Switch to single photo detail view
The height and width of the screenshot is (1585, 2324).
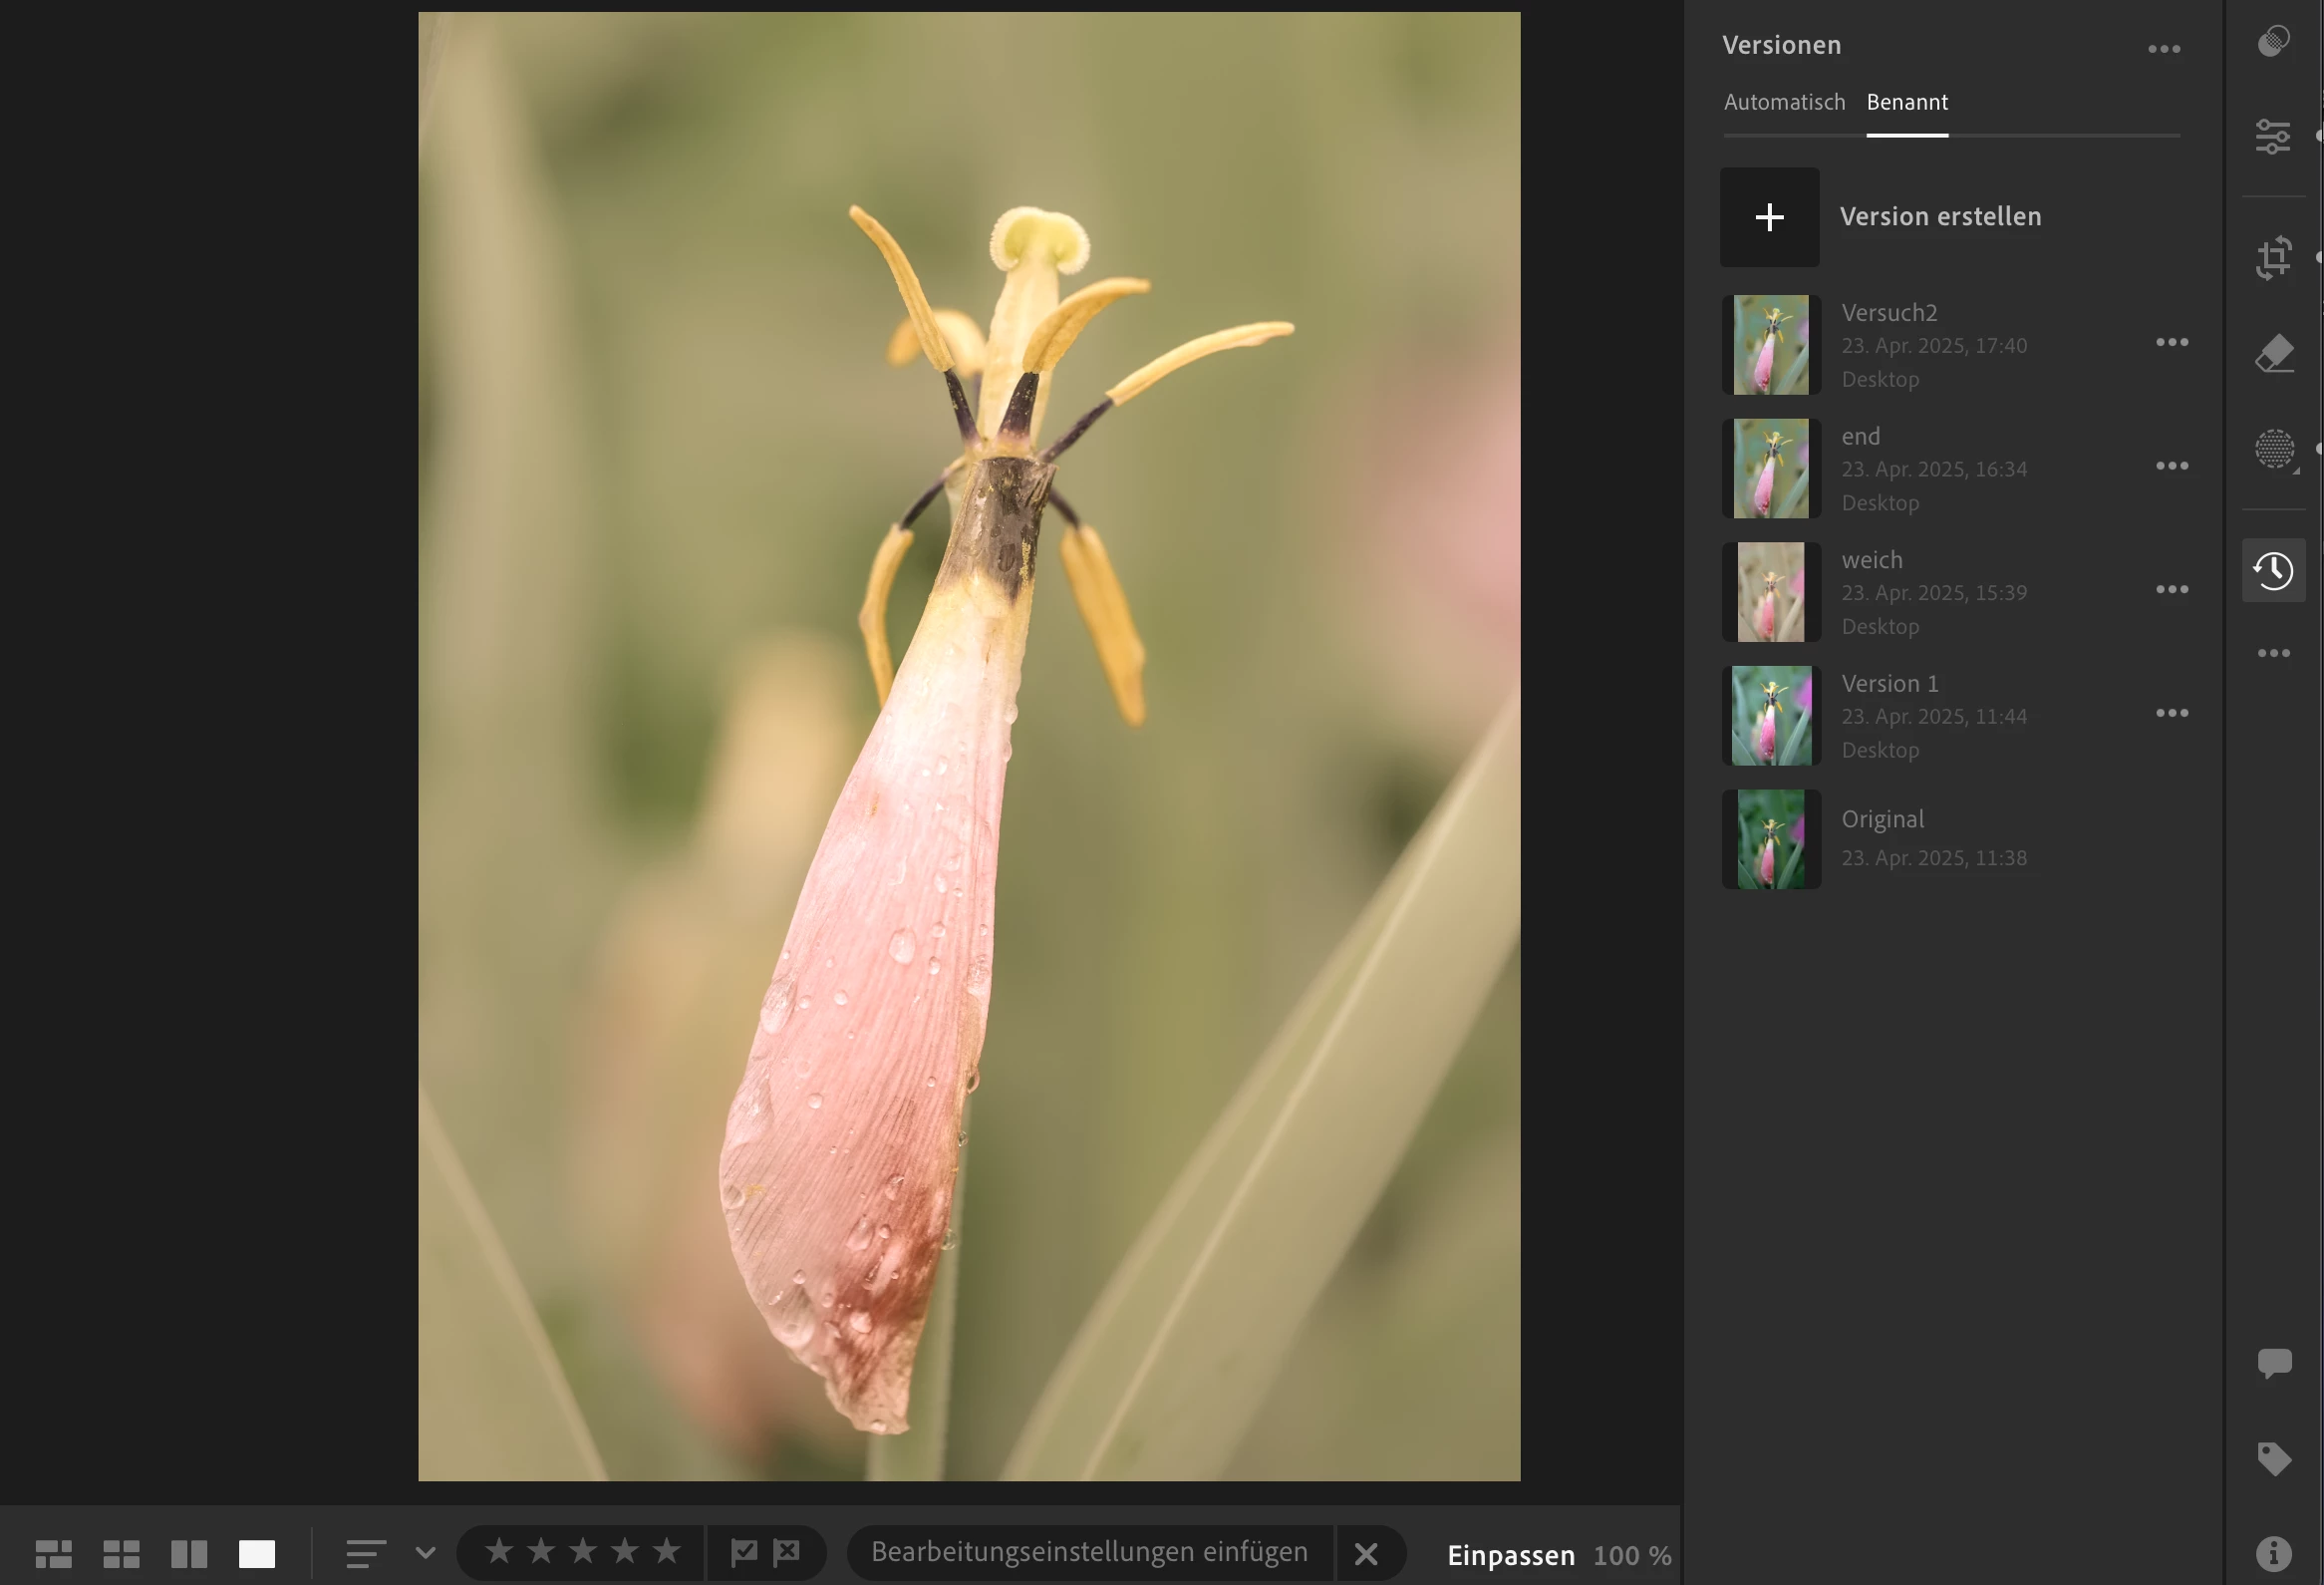click(257, 1554)
